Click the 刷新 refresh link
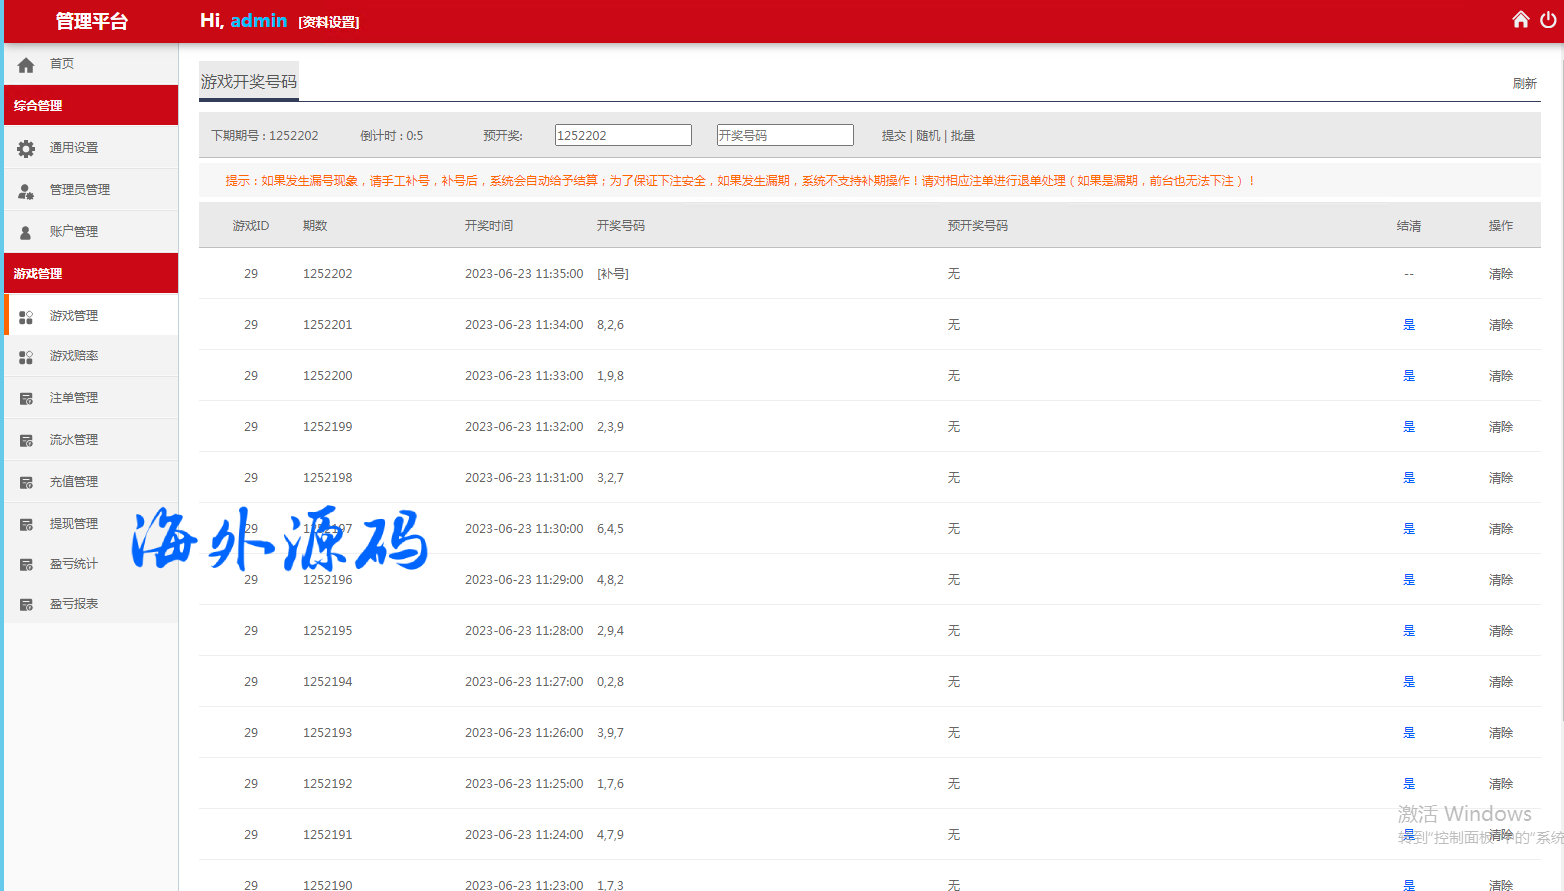The height and width of the screenshot is (891, 1564). pos(1524,84)
